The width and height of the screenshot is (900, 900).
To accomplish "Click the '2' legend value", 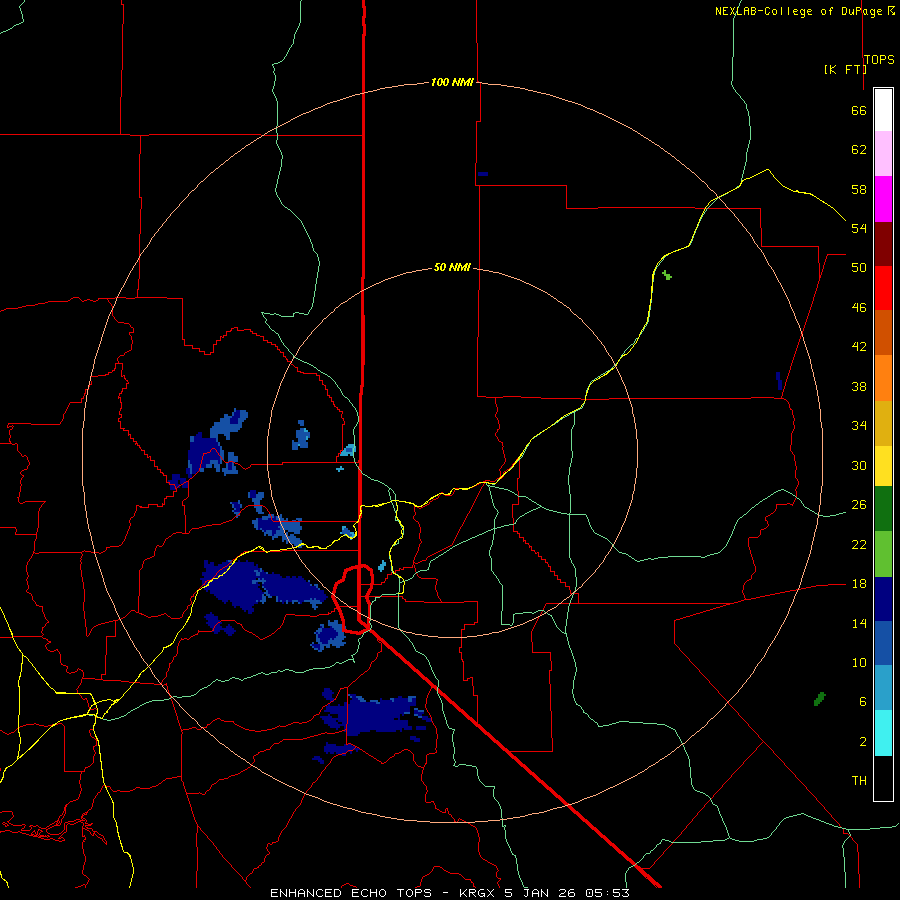I will tap(863, 742).
